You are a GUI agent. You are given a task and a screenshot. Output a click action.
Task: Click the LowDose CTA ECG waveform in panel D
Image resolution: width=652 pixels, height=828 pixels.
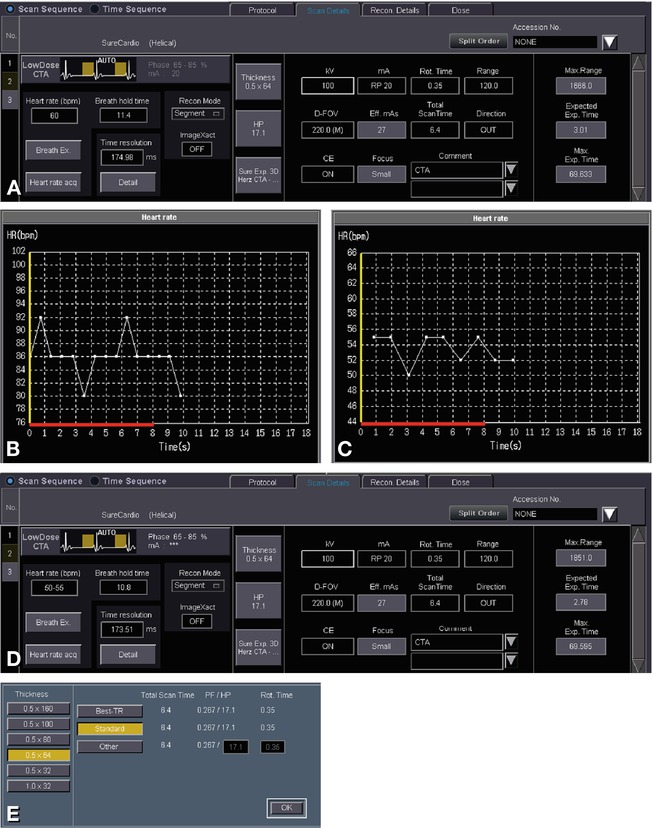click(92, 541)
